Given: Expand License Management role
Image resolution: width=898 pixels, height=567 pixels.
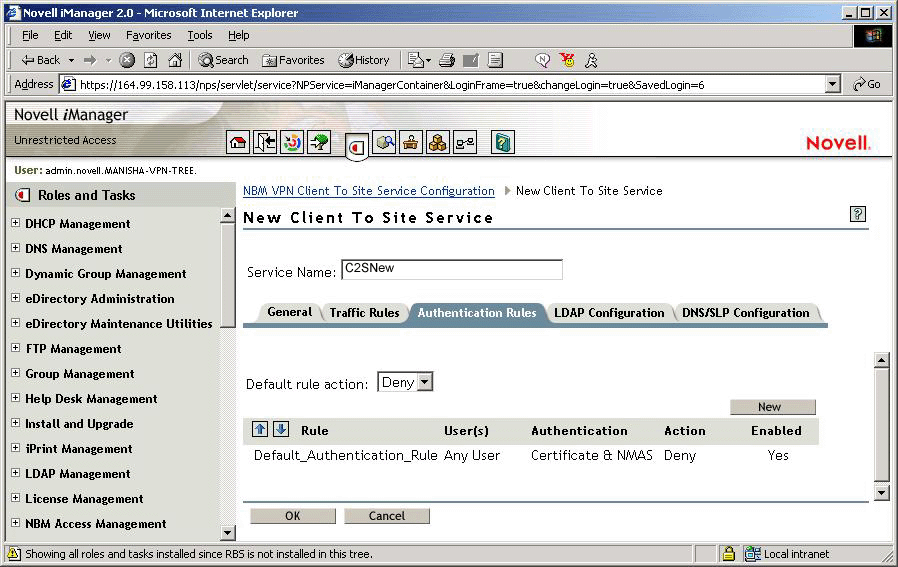Looking at the screenshot, I should (x=15, y=498).
